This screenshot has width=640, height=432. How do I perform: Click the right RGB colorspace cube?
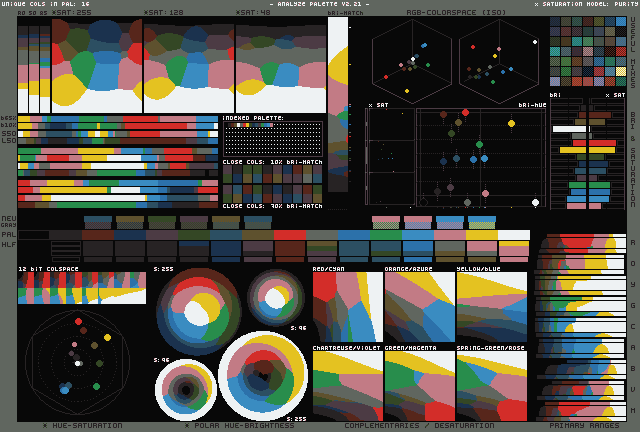[x=498, y=60]
